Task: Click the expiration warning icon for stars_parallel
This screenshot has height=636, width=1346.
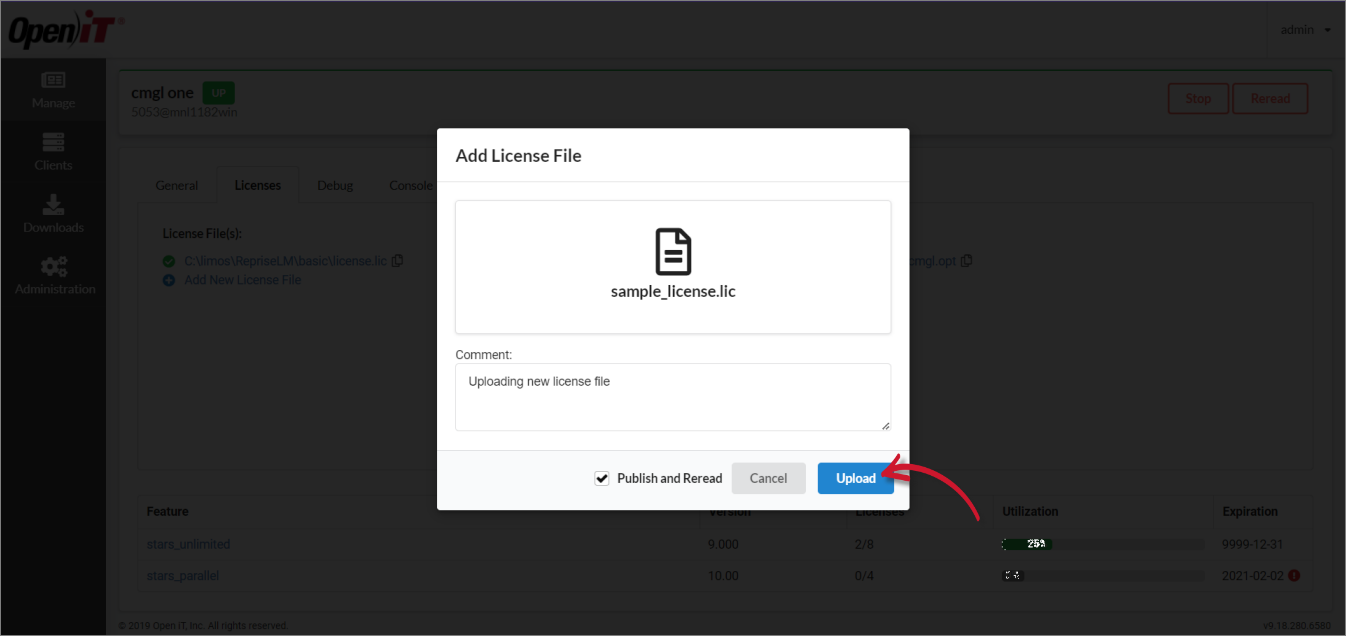Action: [x=1294, y=576]
